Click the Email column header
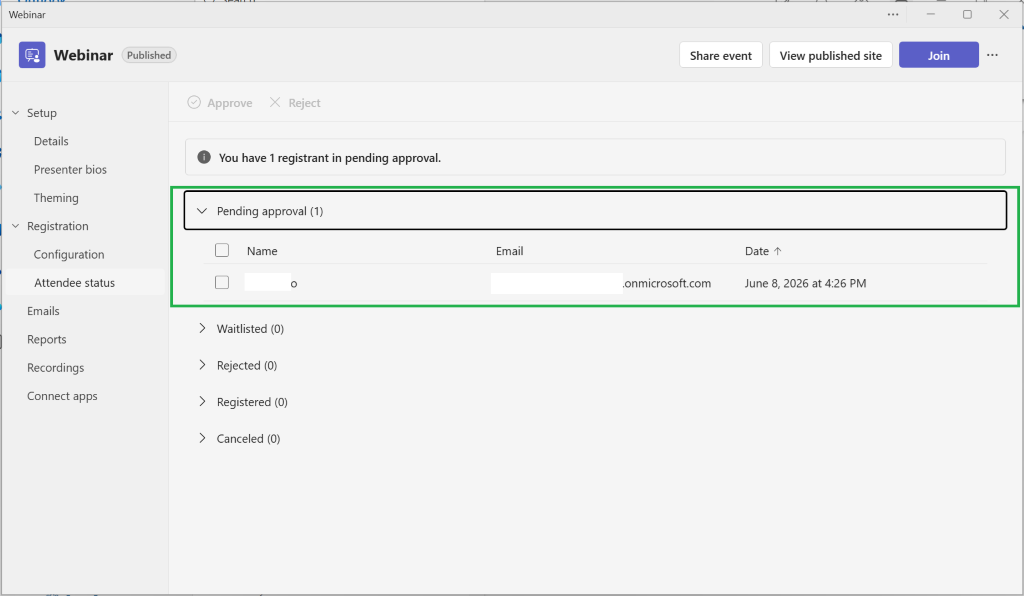Screen dimensions: 1024x596 [x=509, y=251]
